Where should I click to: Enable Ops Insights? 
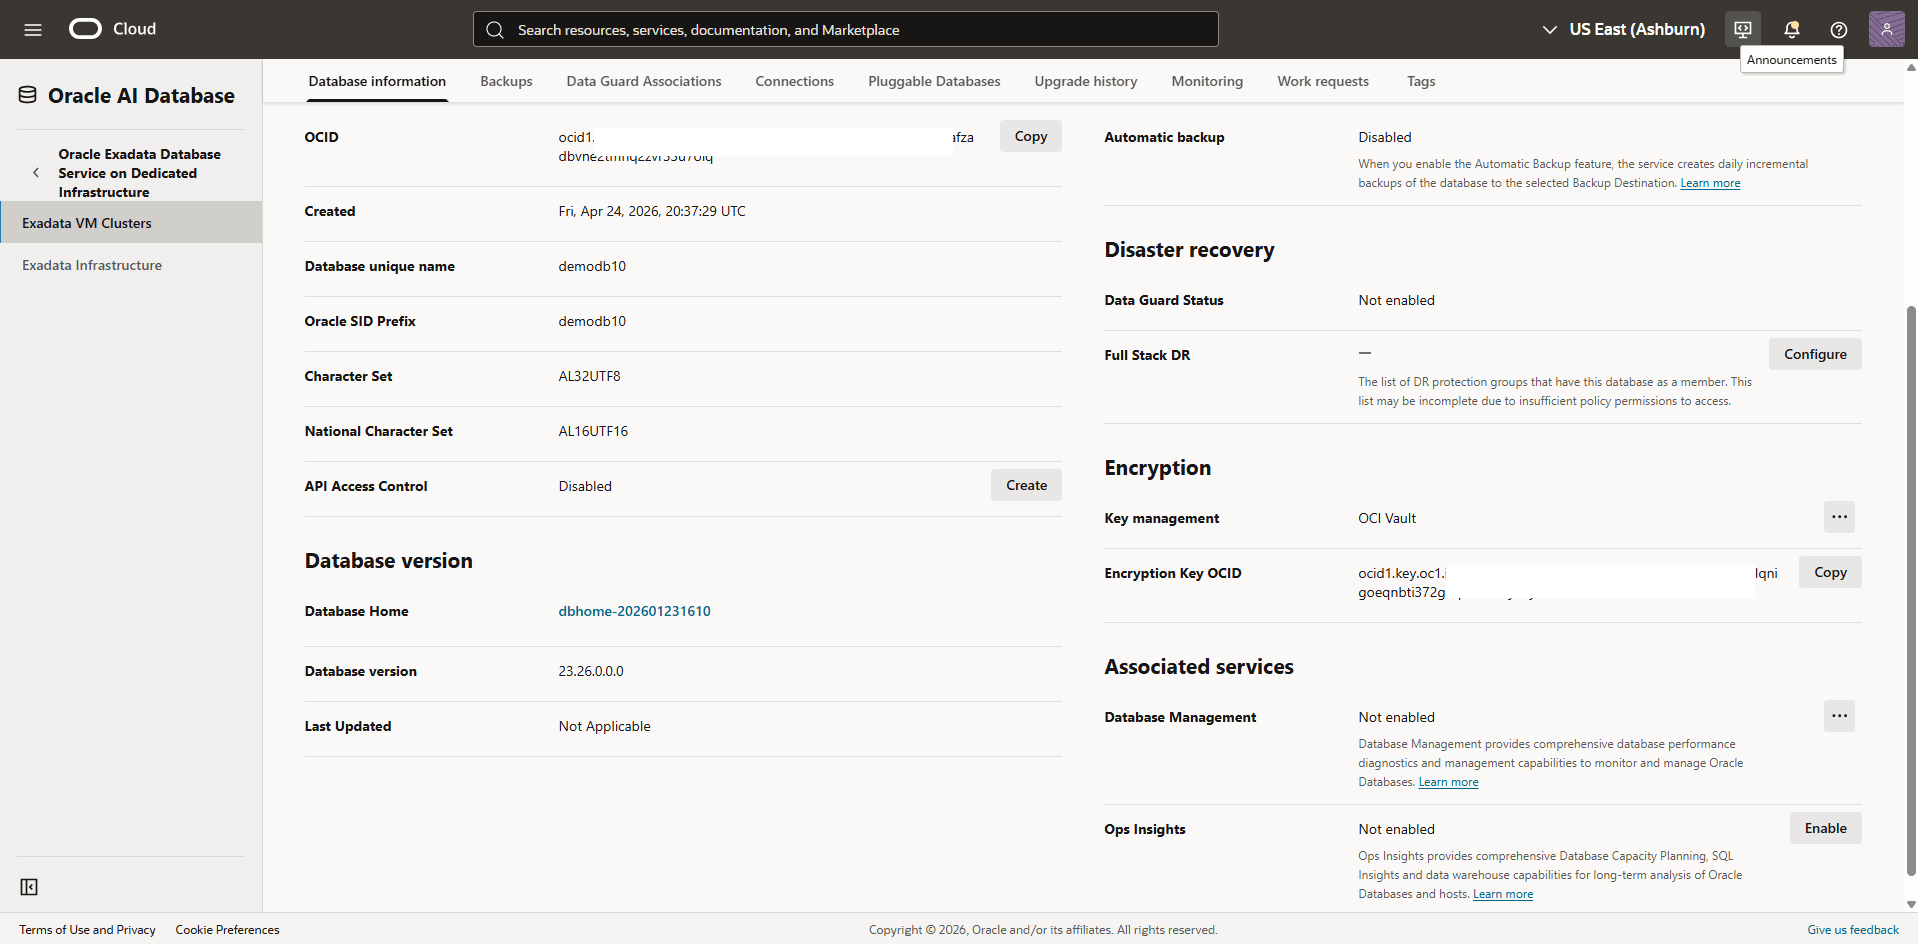click(1825, 828)
